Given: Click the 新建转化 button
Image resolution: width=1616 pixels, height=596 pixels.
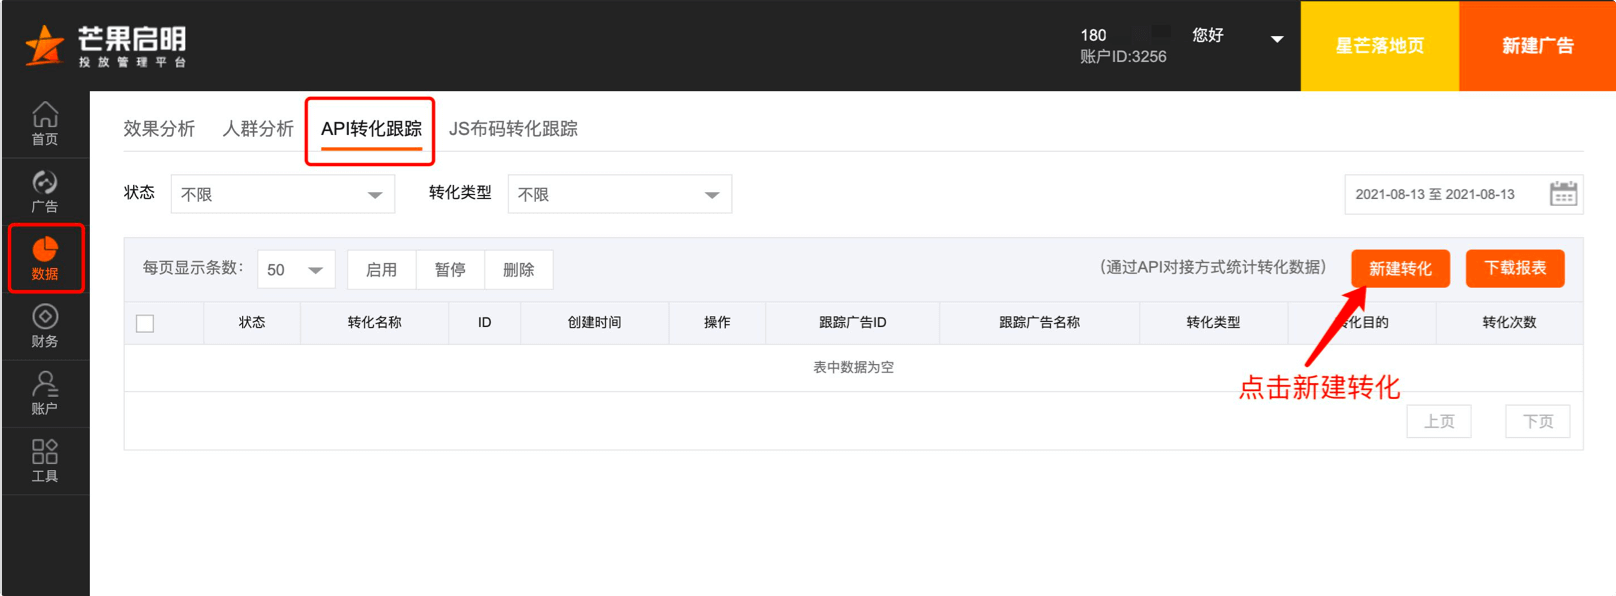Looking at the screenshot, I should [1400, 268].
